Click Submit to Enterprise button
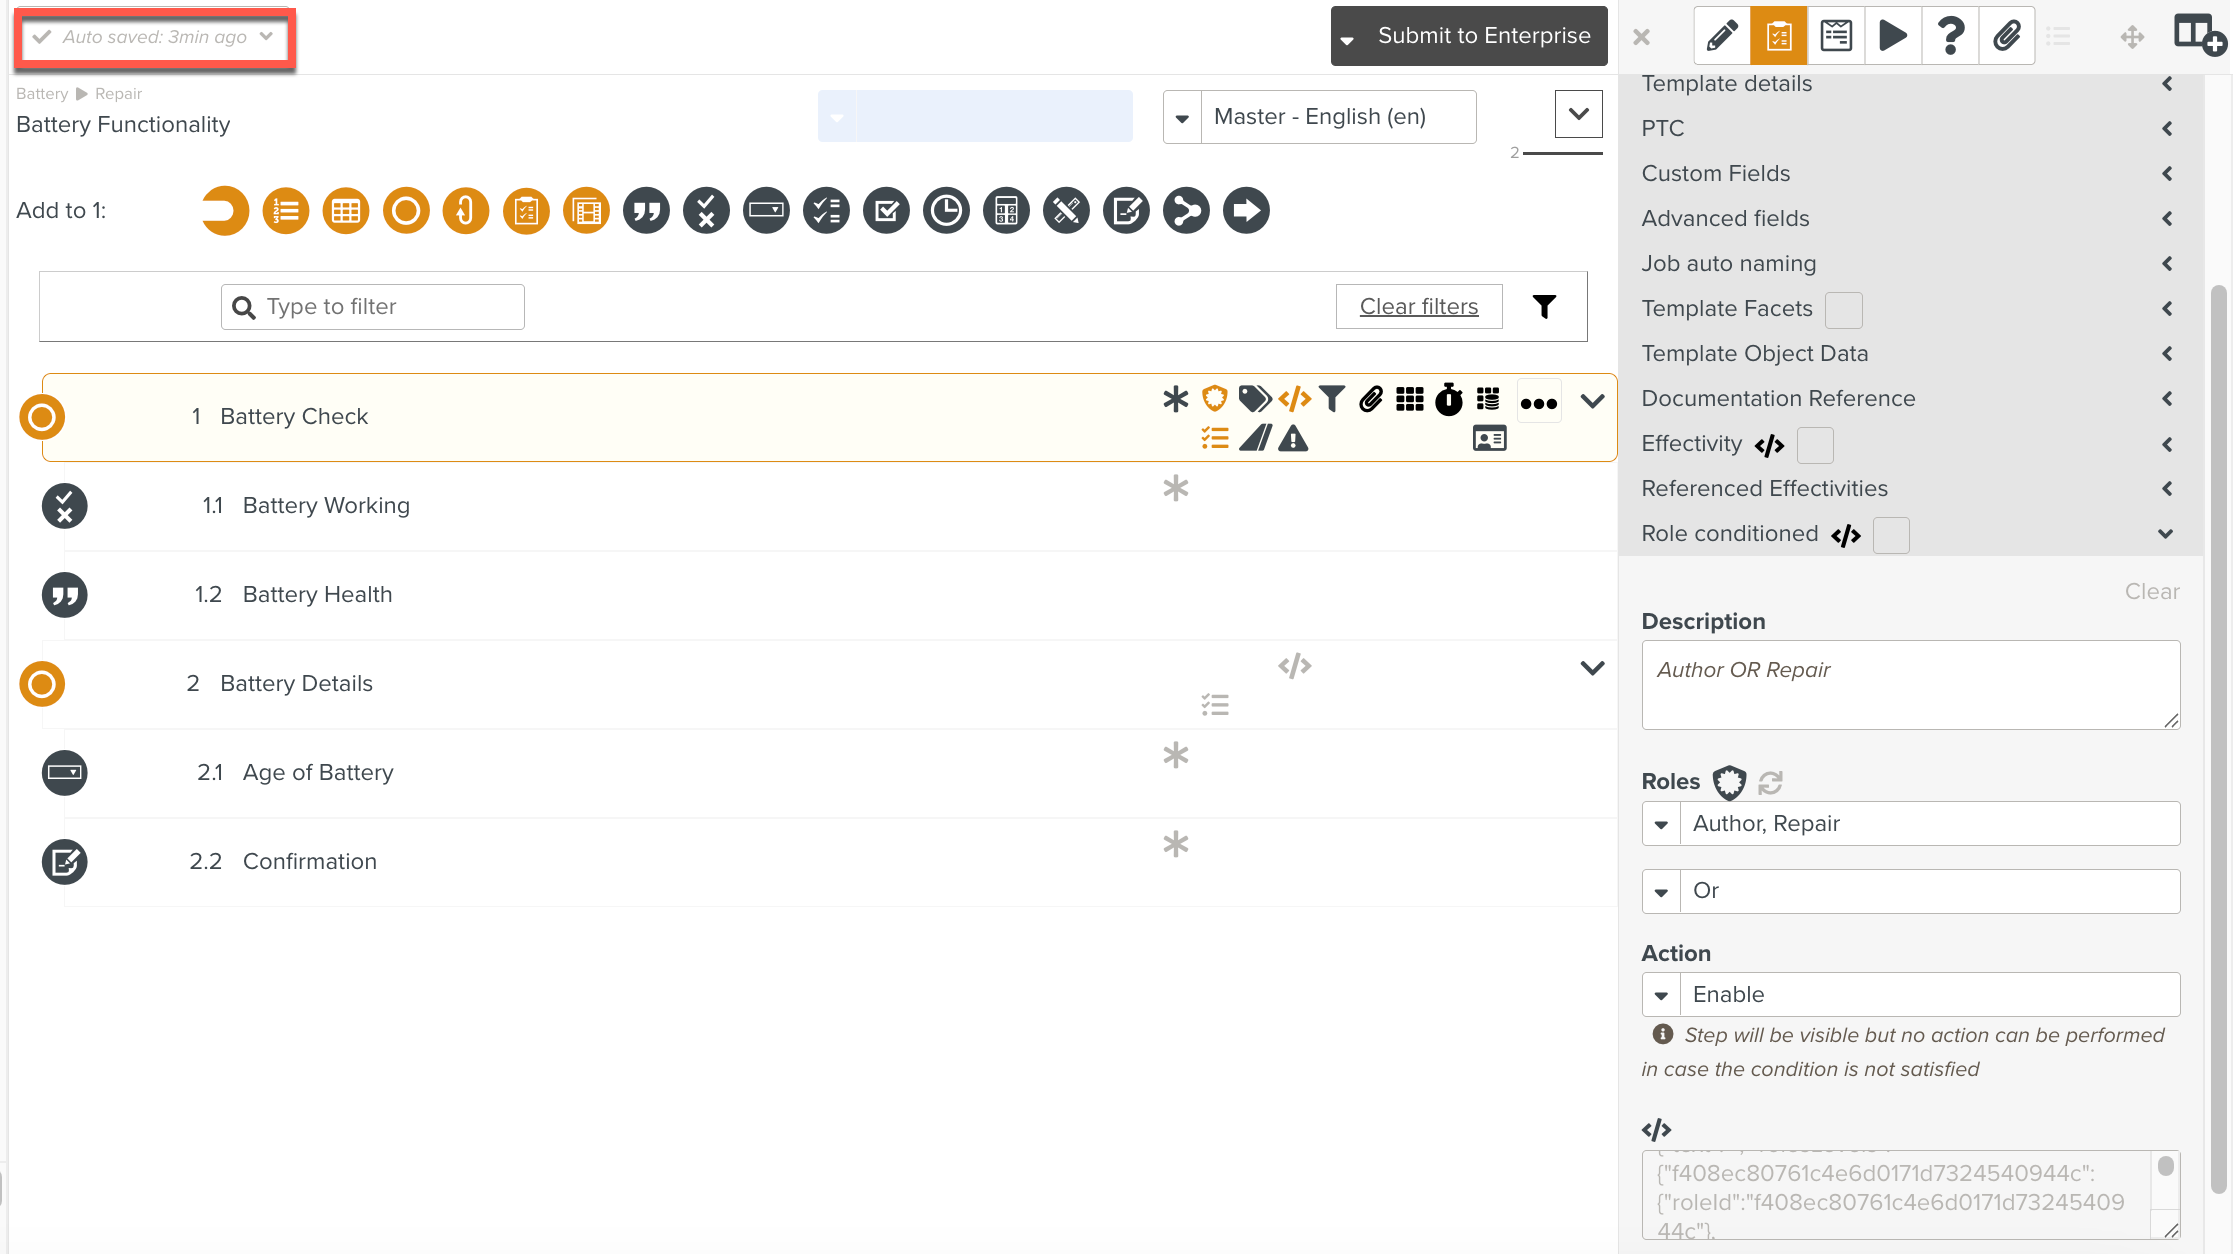The width and height of the screenshot is (2234, 1254). point(1483,36)
